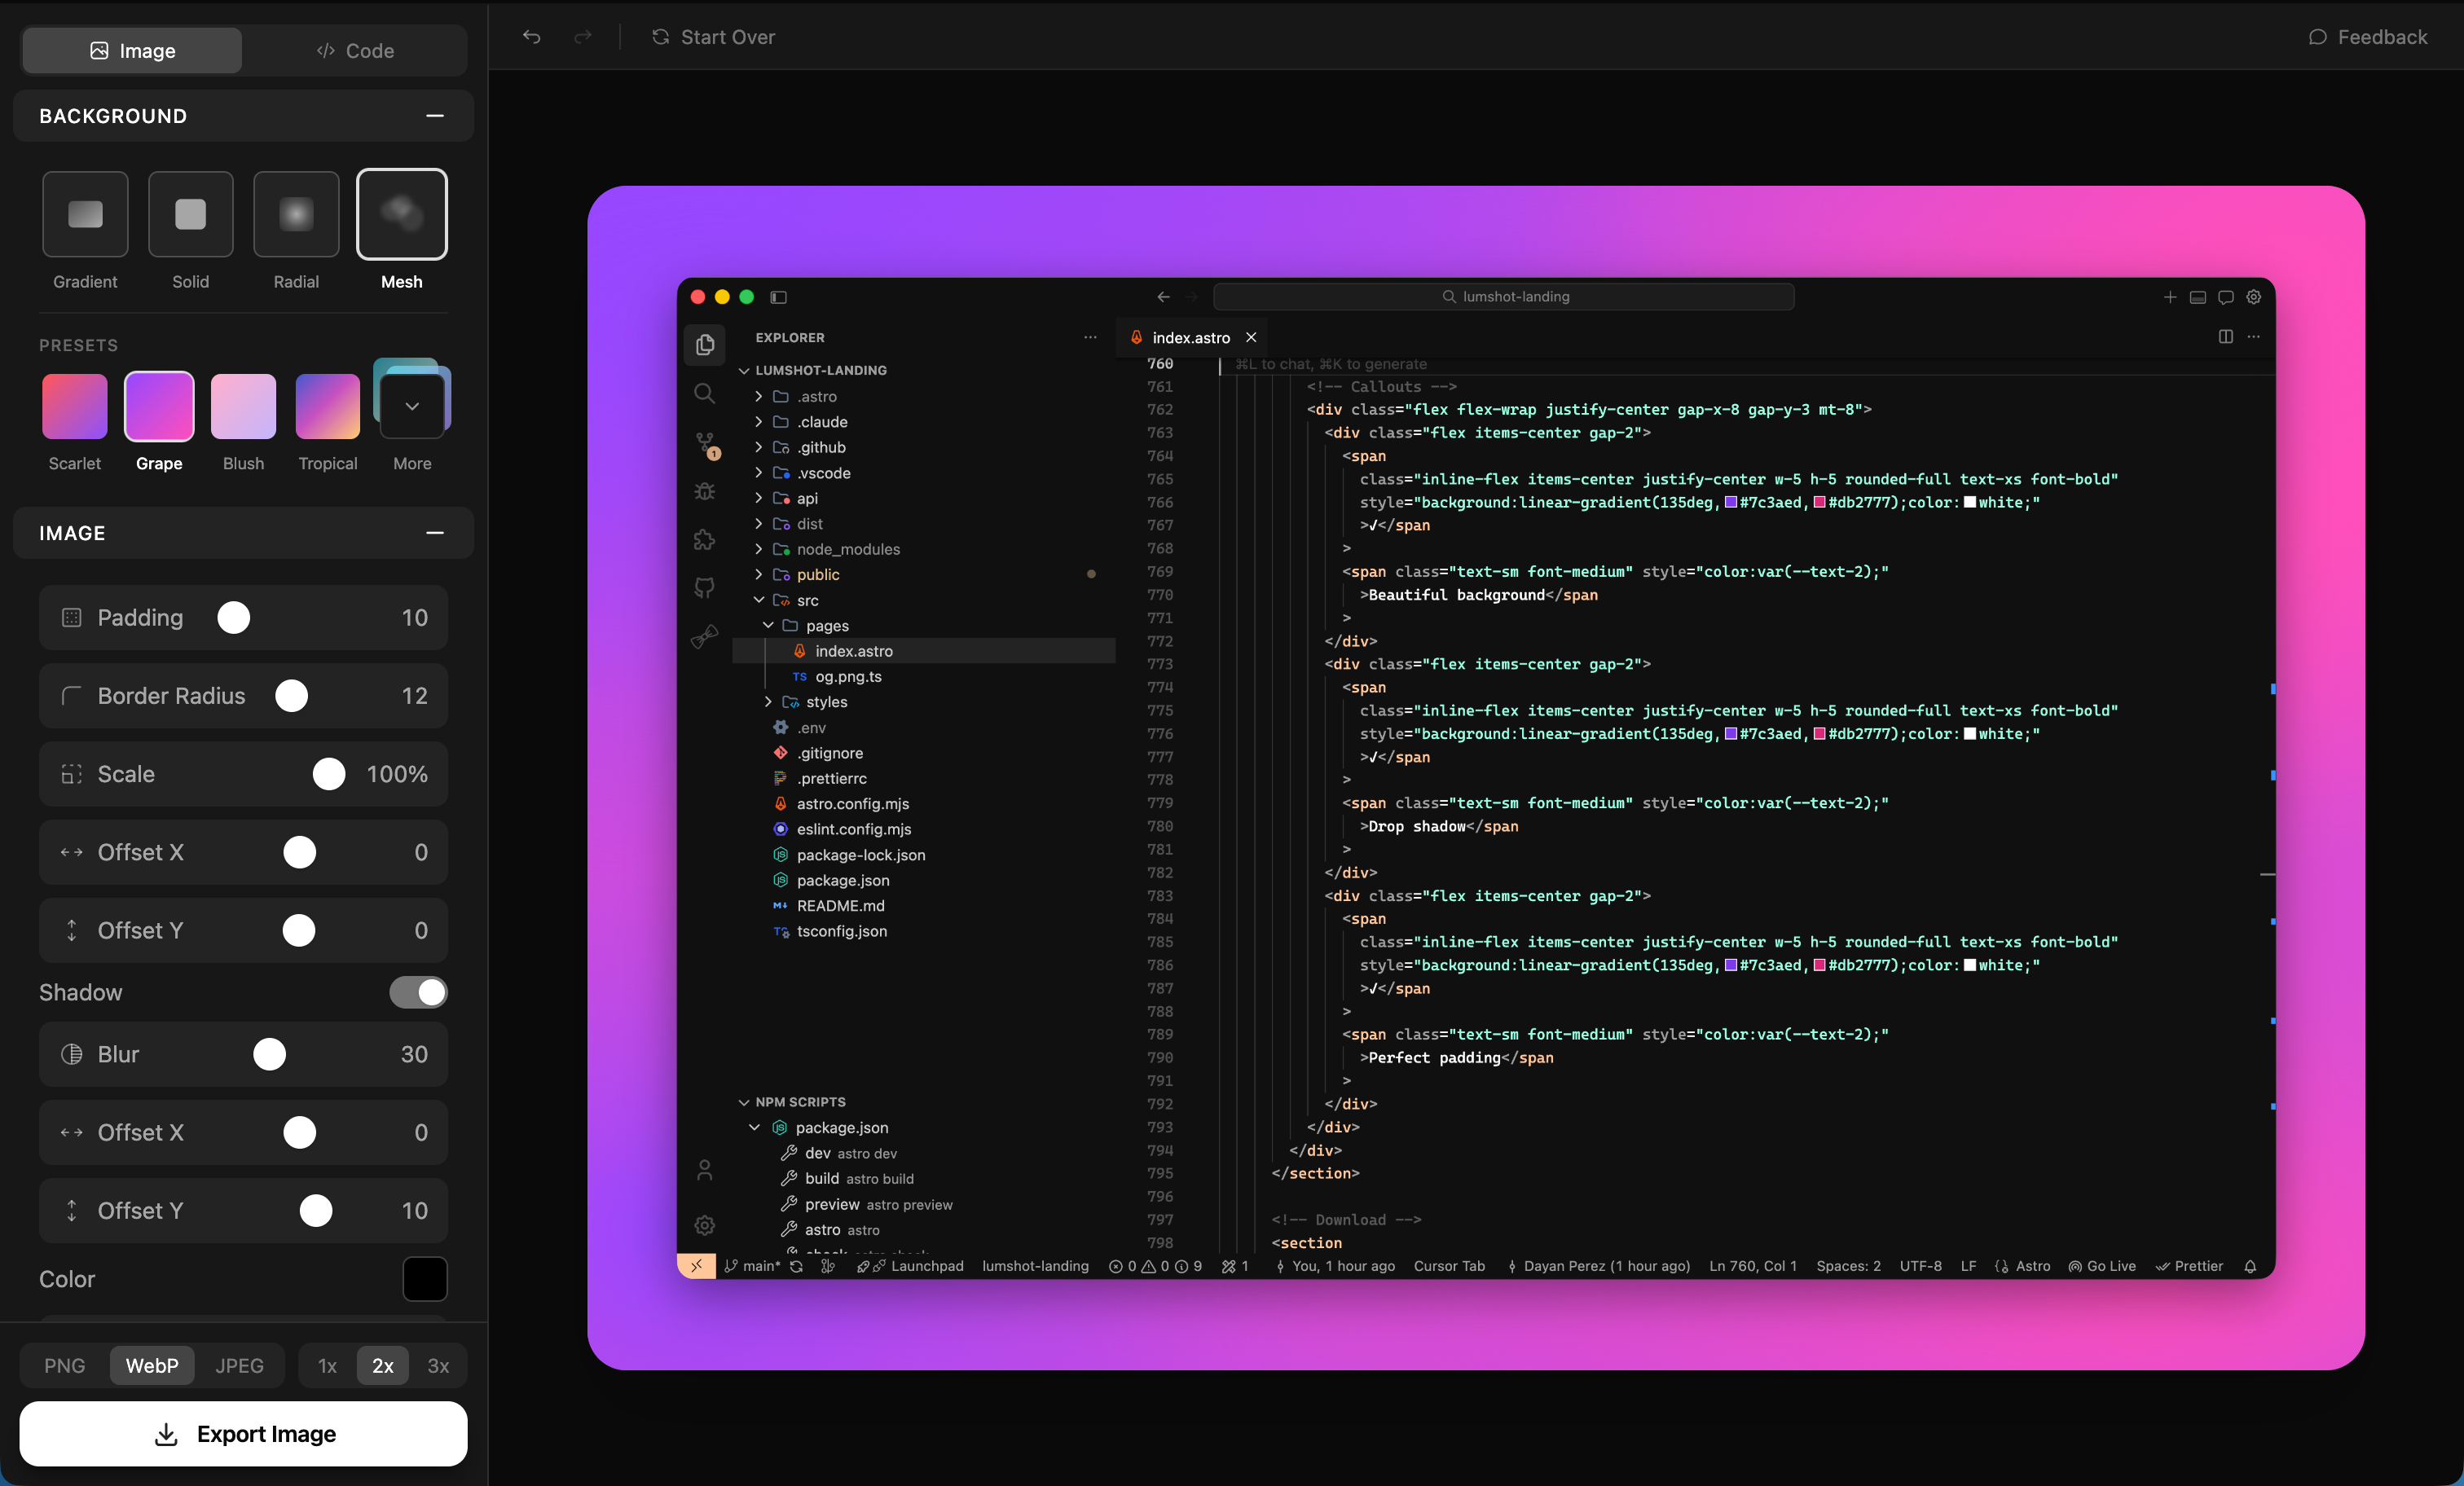Open the notifications bell icon

2251,1266
